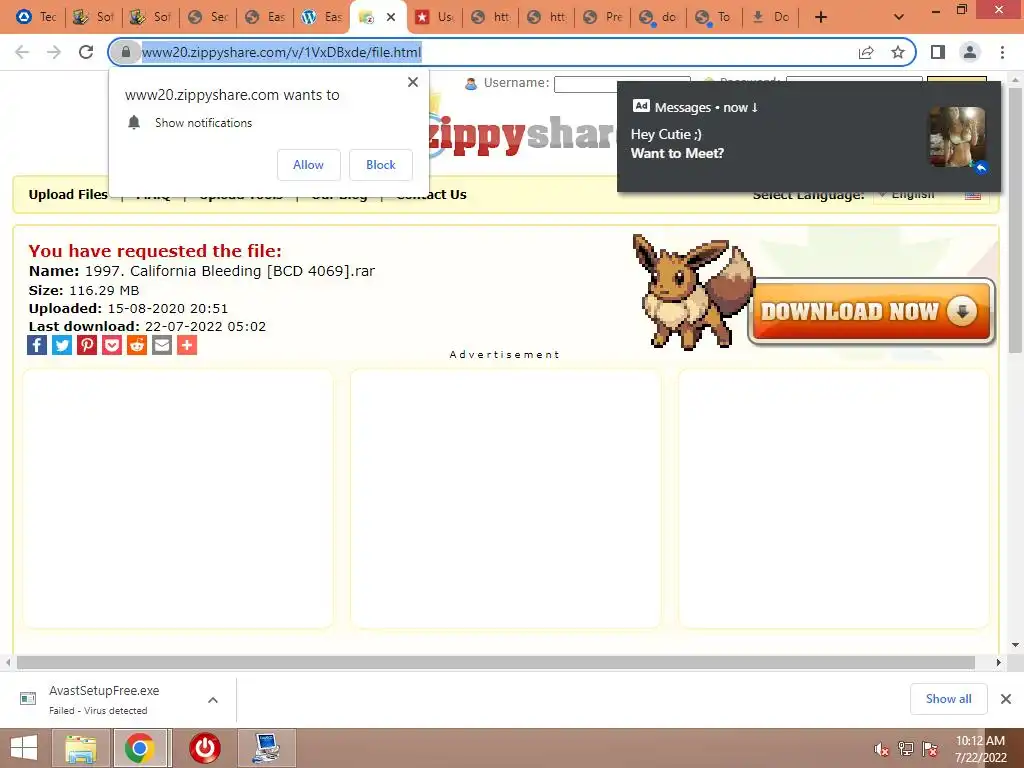
Task: Click the muted volume tray icon
Action: coord(882,749)
